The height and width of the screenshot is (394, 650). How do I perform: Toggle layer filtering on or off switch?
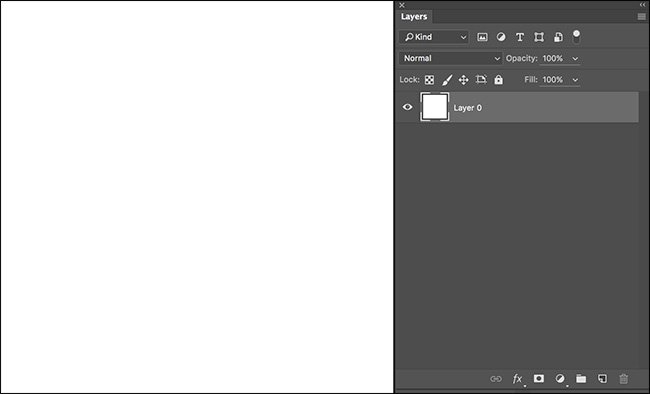(x=576, y=36)
